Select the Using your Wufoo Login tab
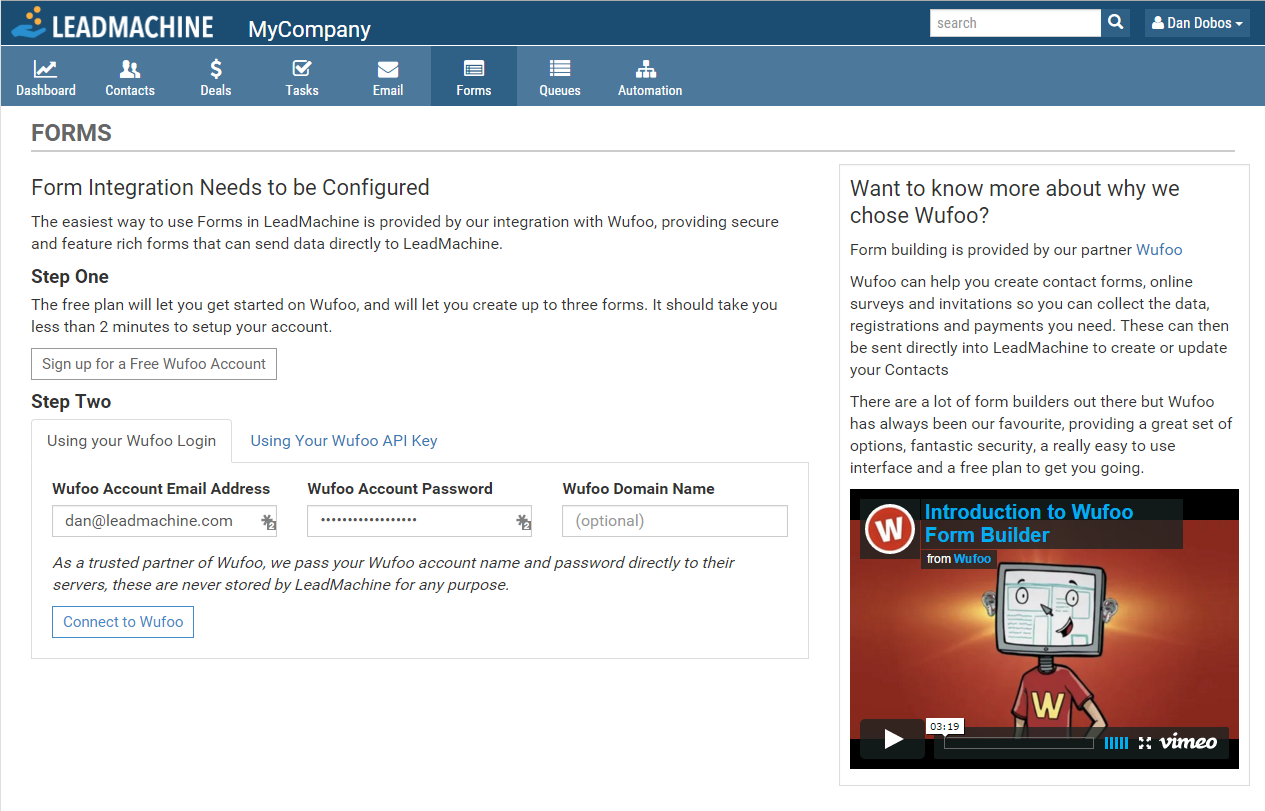This screenshot has height=811, width=1265. pos(132,441)
